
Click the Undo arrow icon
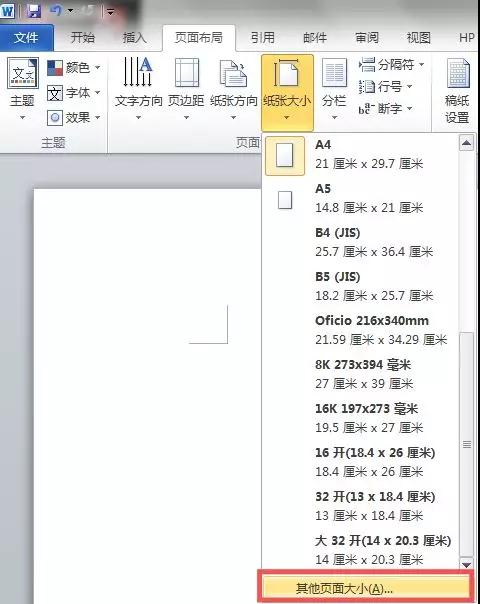click(56, 10)
